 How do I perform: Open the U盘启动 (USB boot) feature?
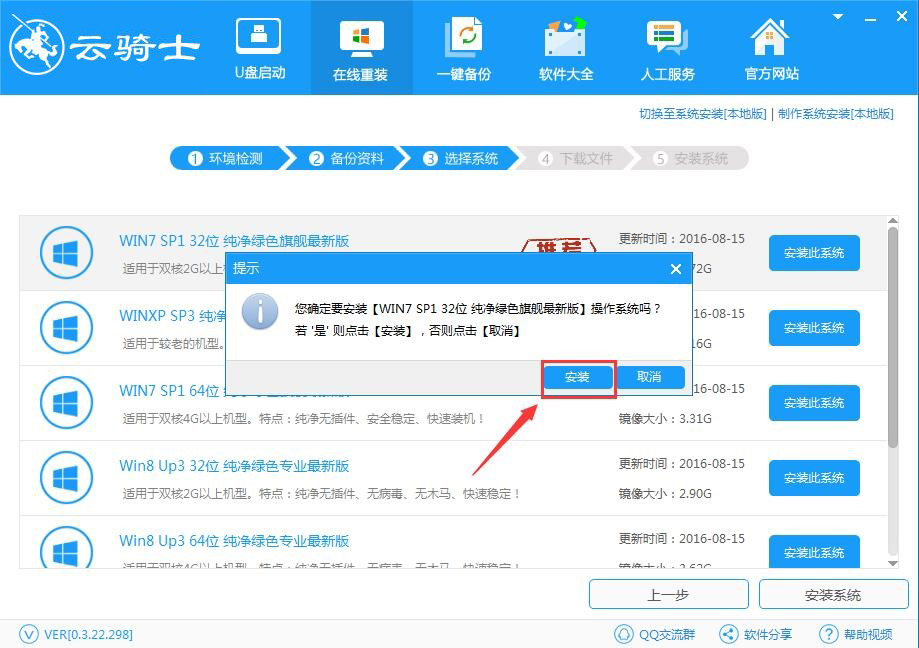pyautogui.click(x=259, y=47)
